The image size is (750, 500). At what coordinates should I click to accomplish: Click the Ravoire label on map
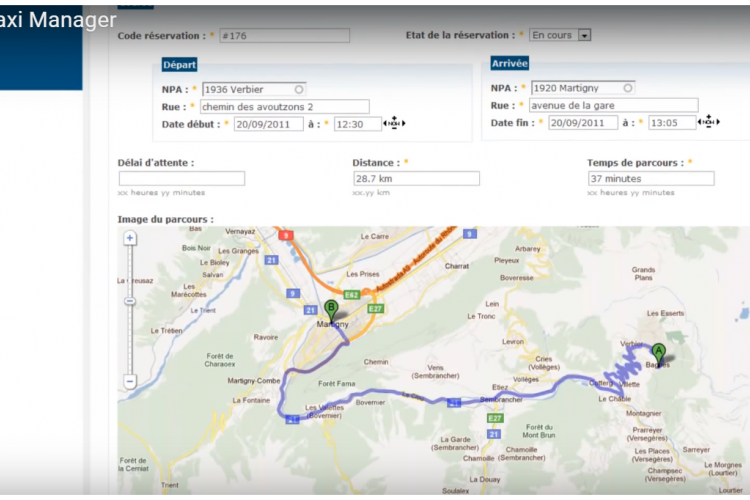point(266,337)
